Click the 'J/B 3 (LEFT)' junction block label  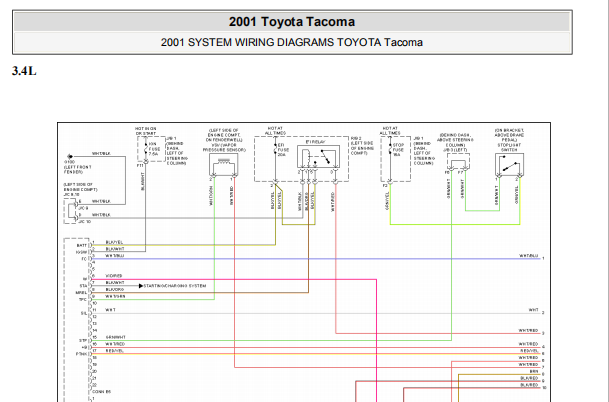tap(456, 150)
